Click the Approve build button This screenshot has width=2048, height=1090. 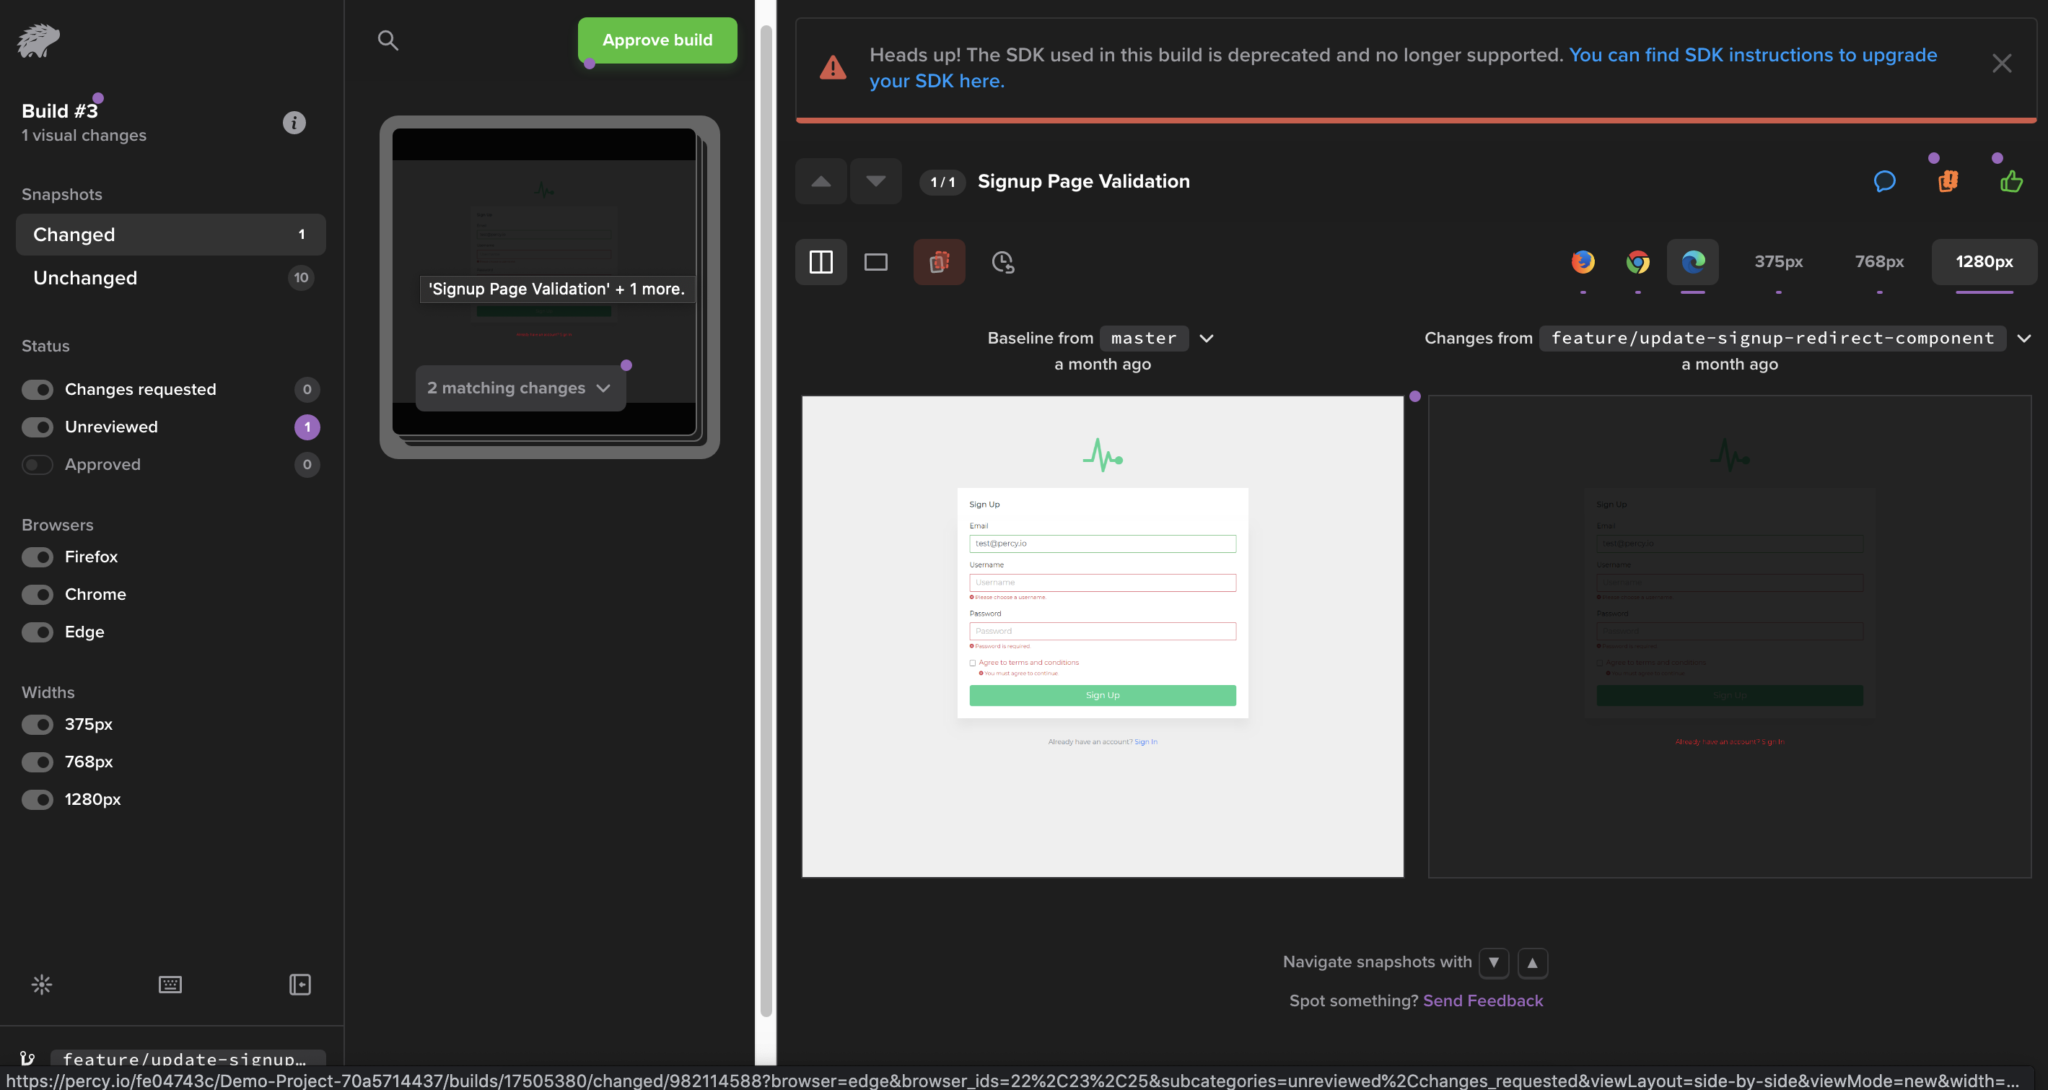click(657, 40)
